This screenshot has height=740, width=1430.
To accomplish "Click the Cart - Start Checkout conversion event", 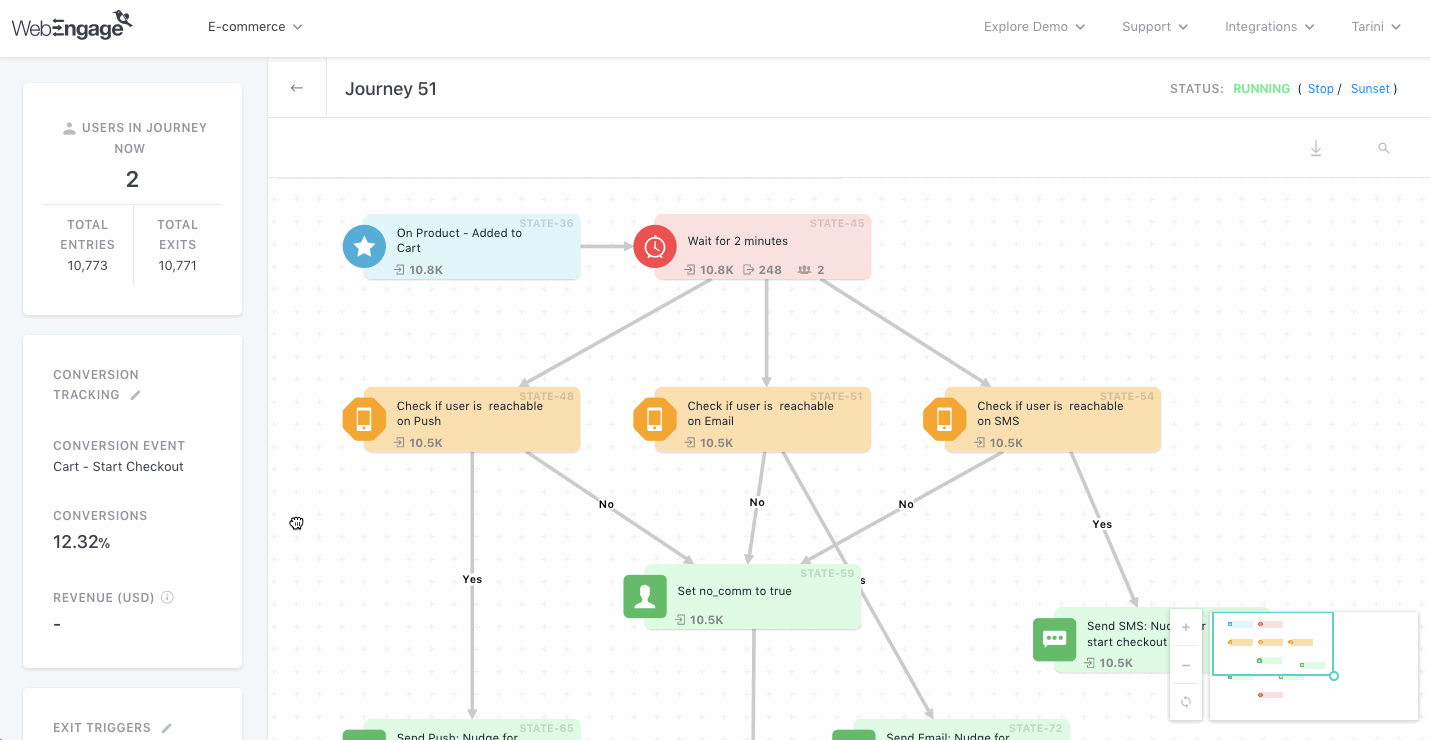I will (118, 467).
